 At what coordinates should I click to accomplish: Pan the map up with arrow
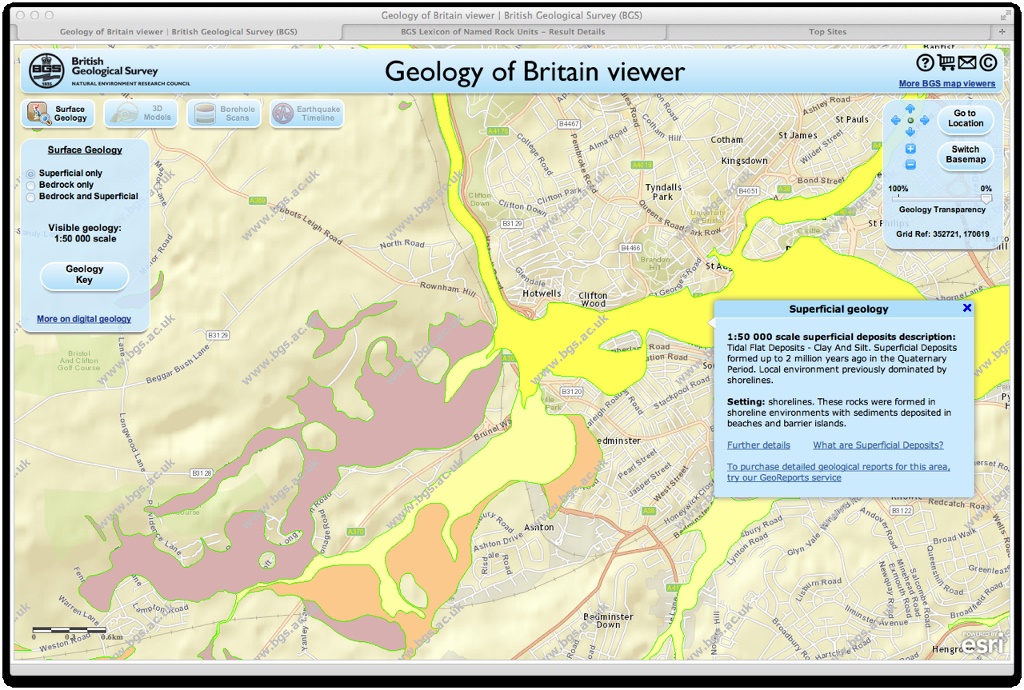coord(910,109)
